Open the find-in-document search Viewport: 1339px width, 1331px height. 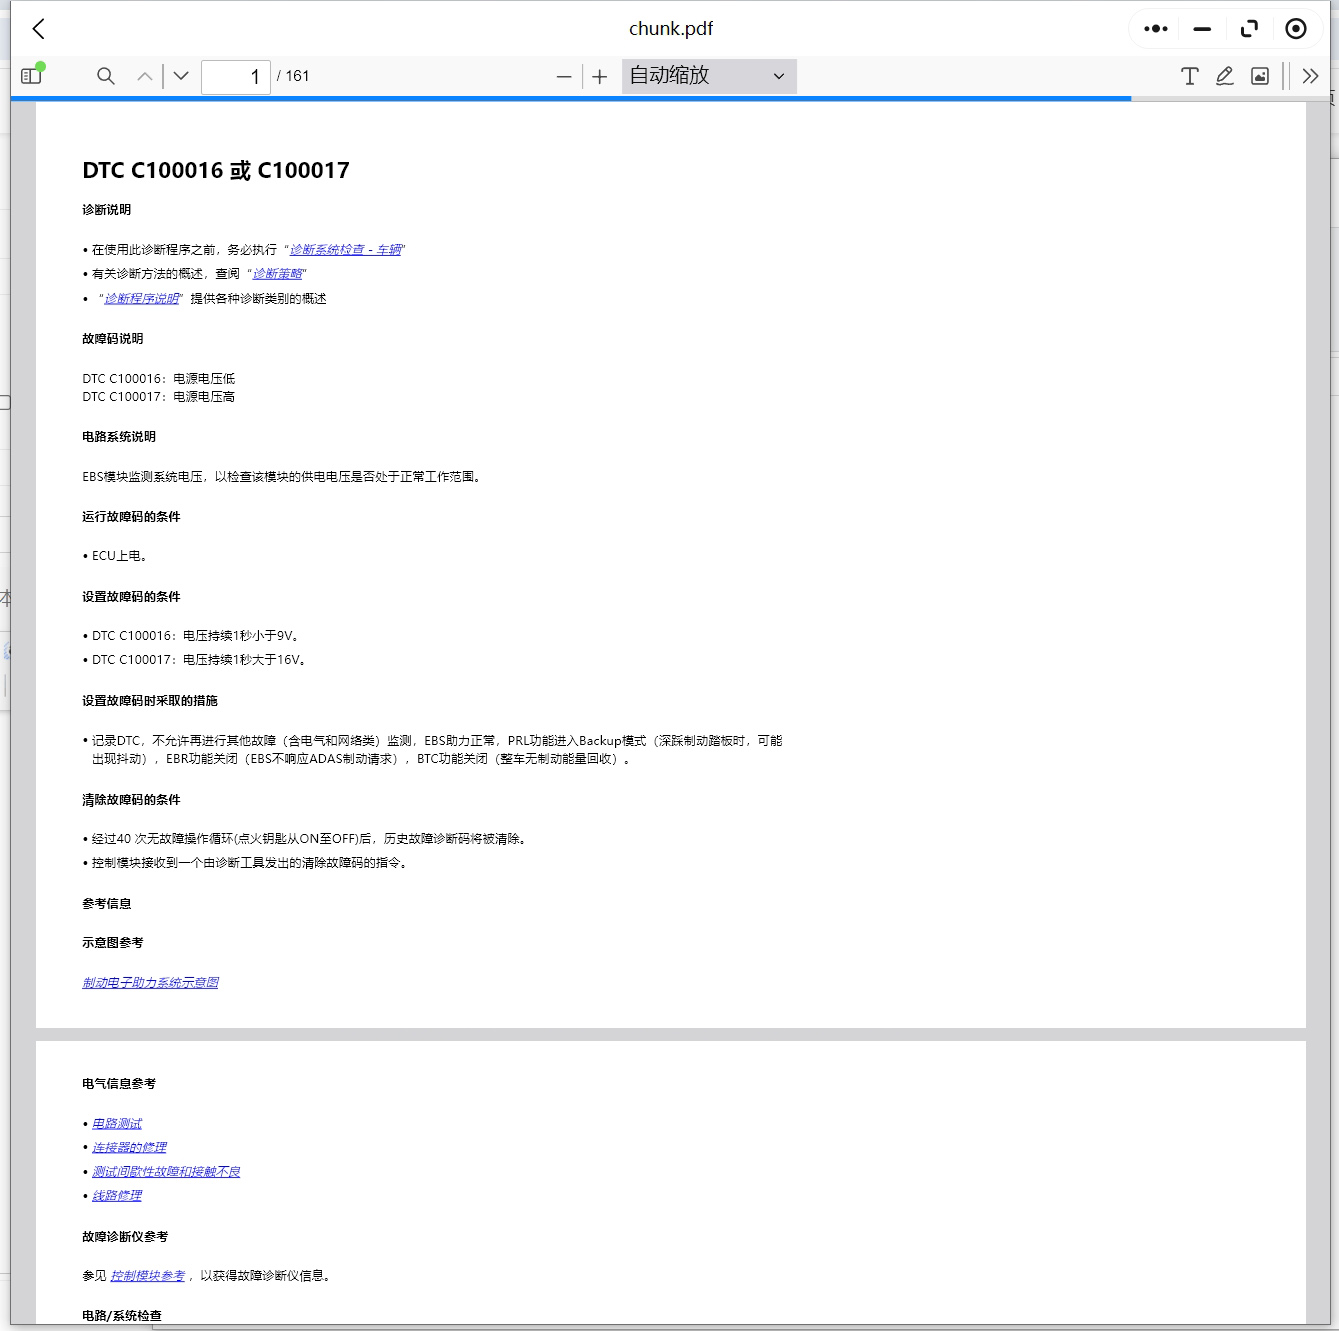[105, 76]
